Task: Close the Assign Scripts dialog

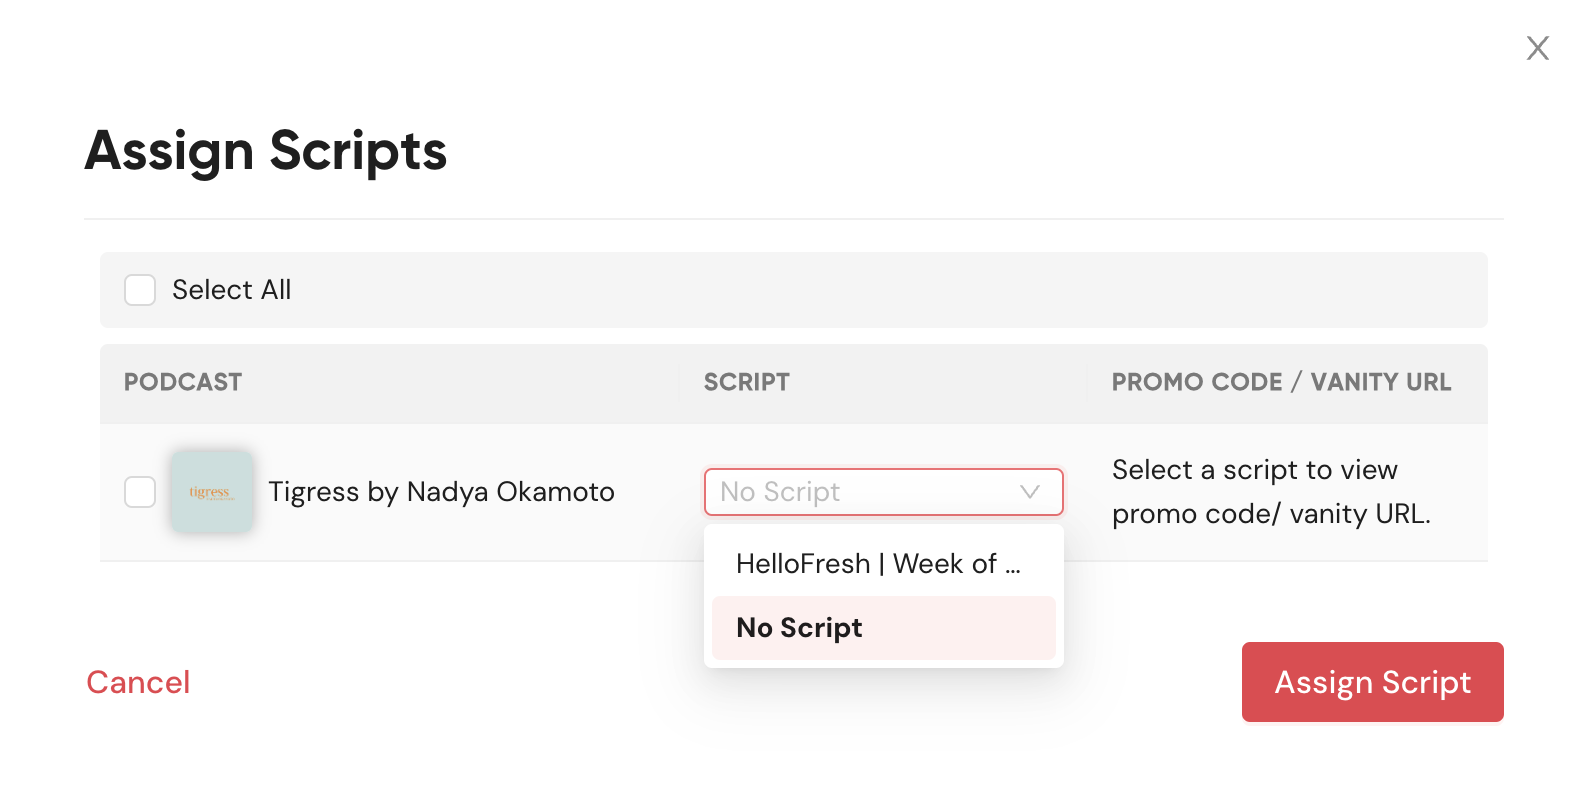Action: (1537, 48)
